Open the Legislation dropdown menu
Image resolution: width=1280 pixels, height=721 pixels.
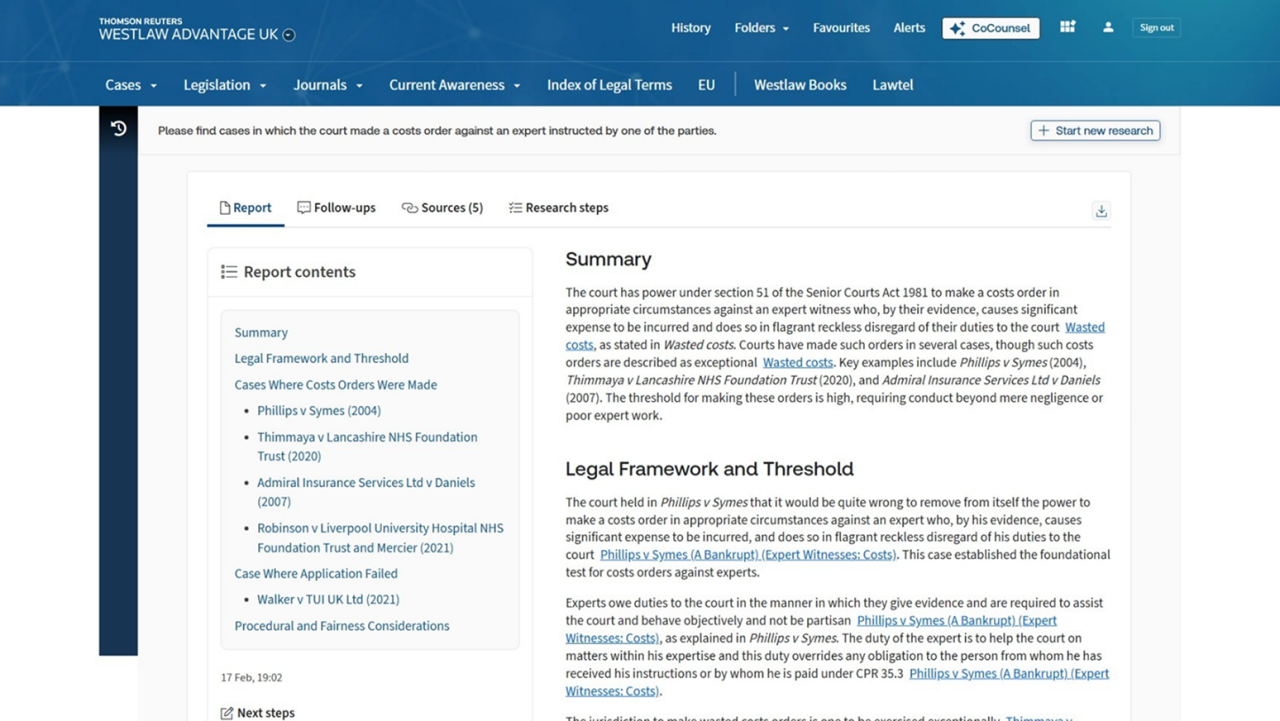pos(224,85)
